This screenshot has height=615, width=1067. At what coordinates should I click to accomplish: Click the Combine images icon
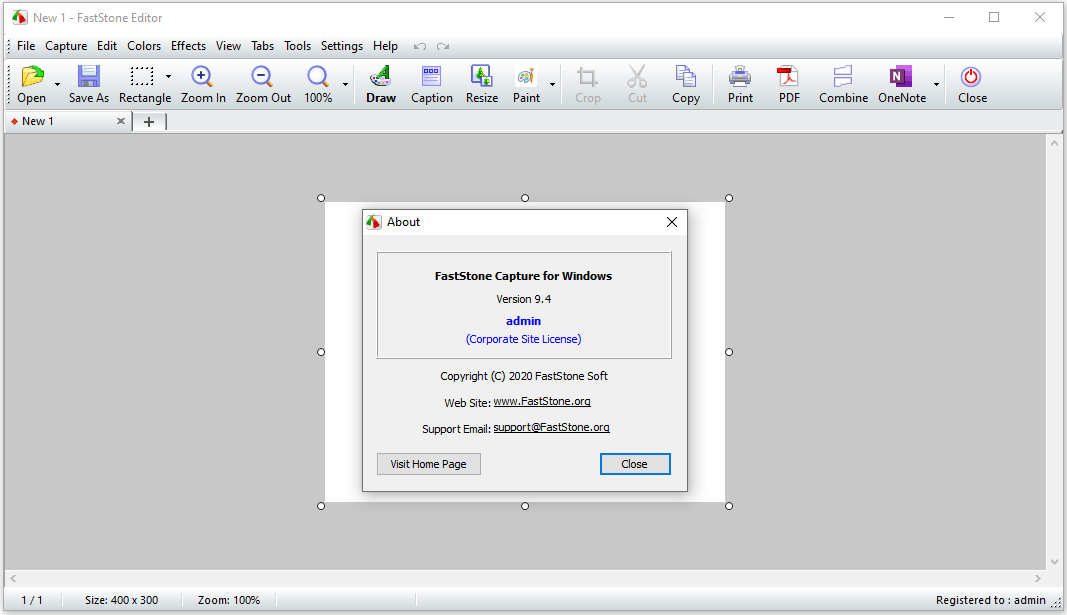(x=842, y=76)
